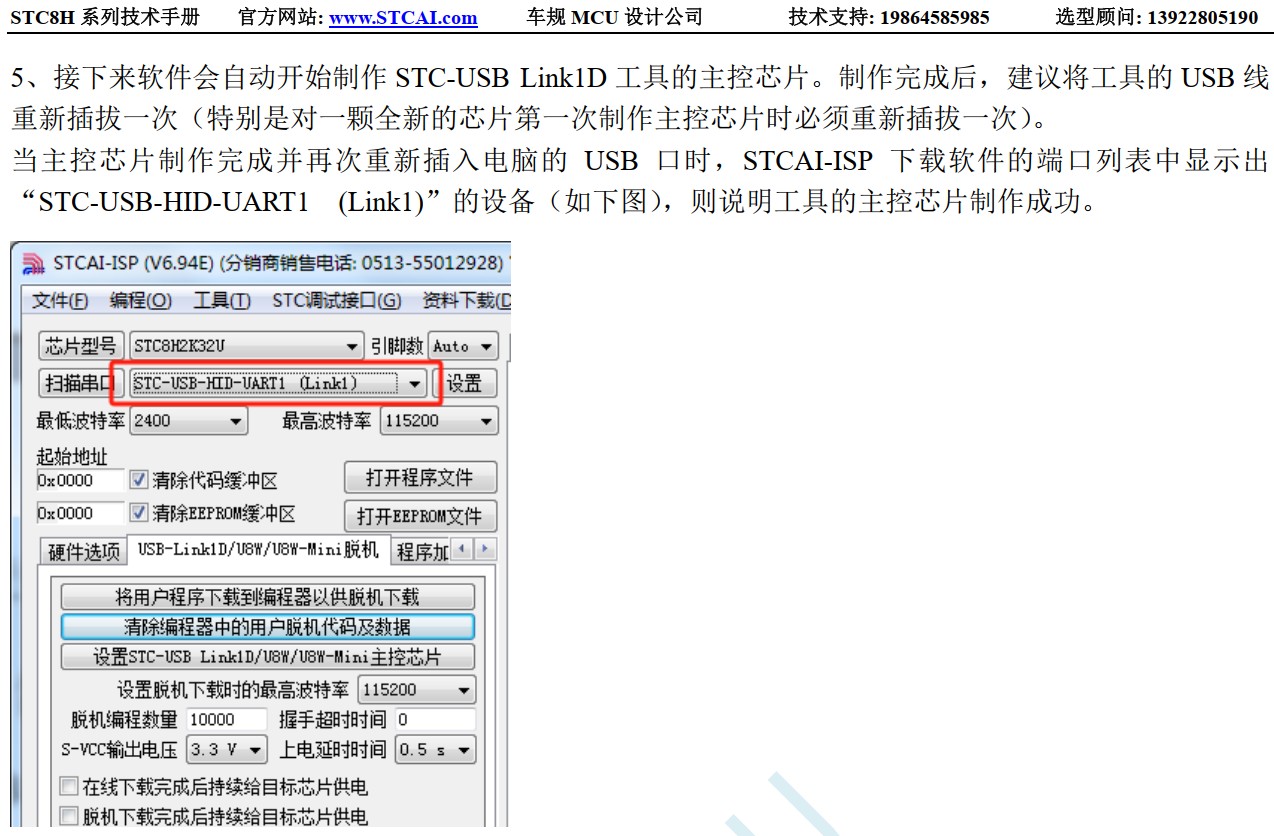Click the 起始地址 label
Screen dimensions: 1274x836
72,457
